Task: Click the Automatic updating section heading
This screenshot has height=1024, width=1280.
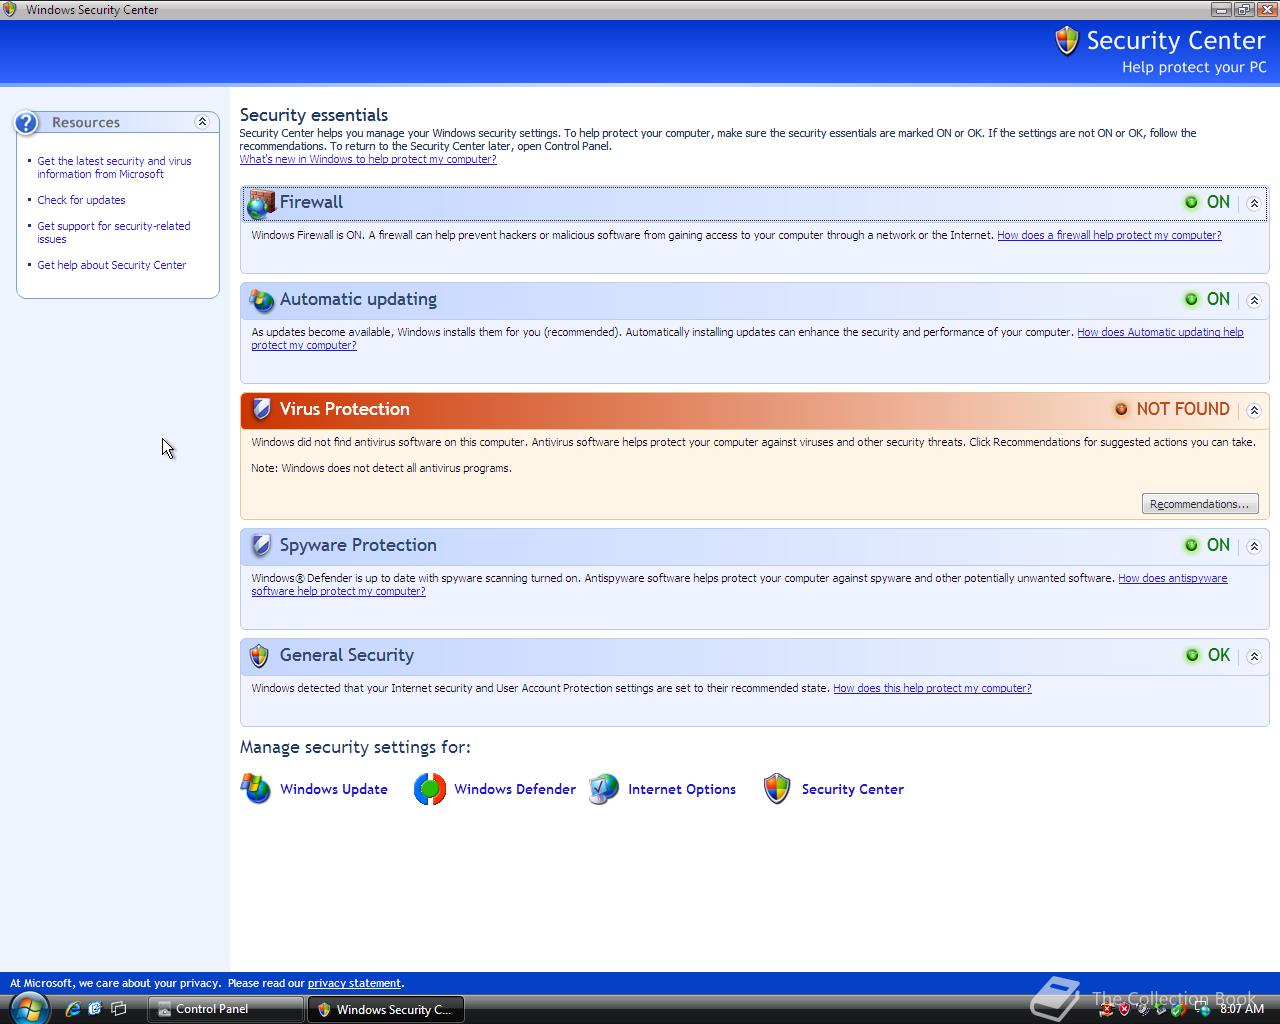Action: (358, 299)
